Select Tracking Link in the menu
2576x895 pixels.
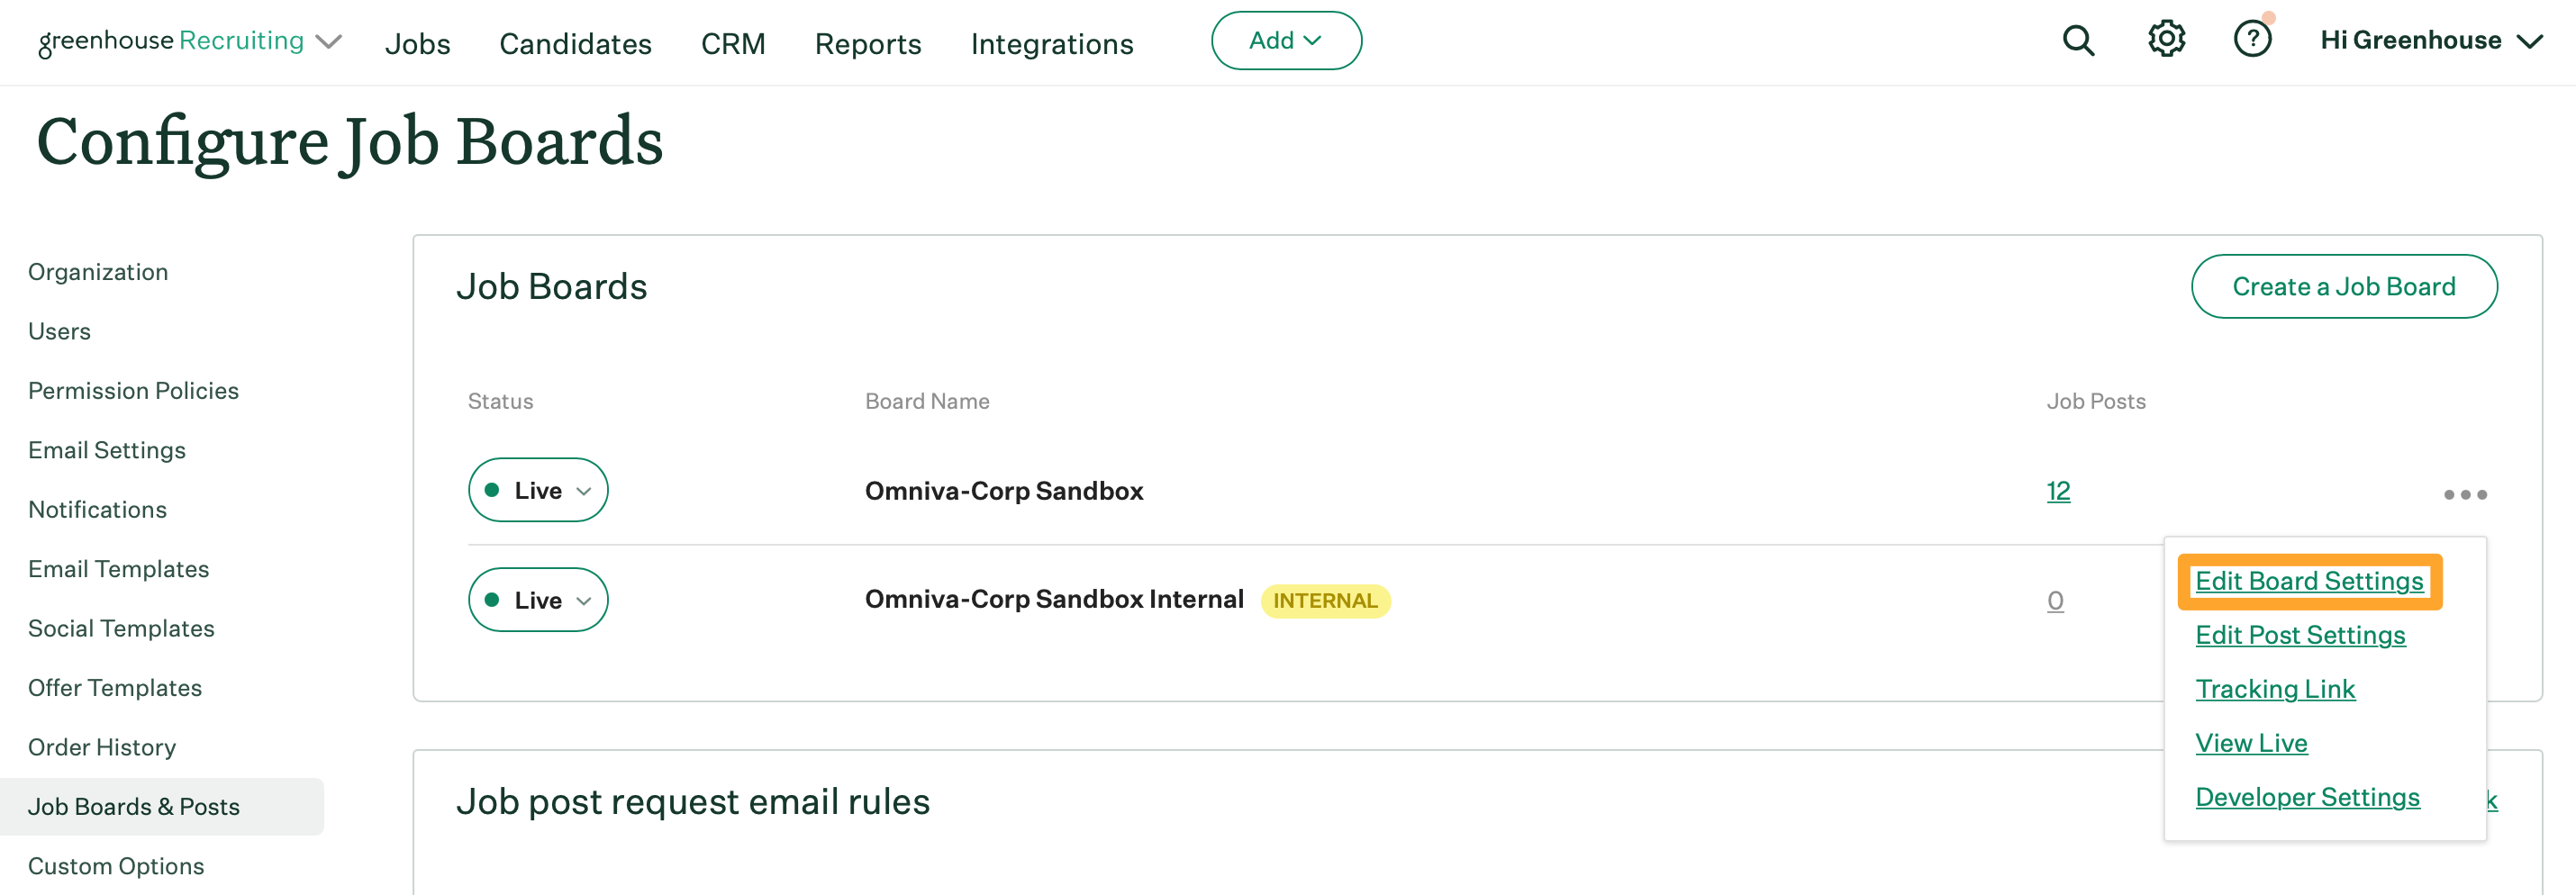2275,689
